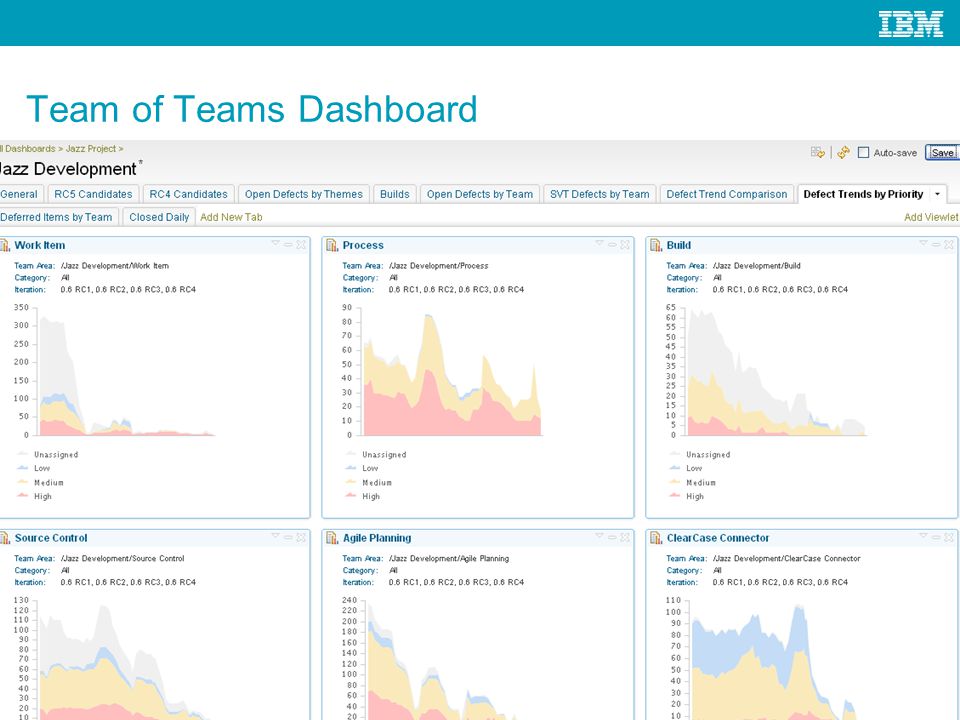The height and width of the screenshot is (720, 960).
Task: Remove the ClearCase Connector viewlet with its X icon
Action: [948, 537]
